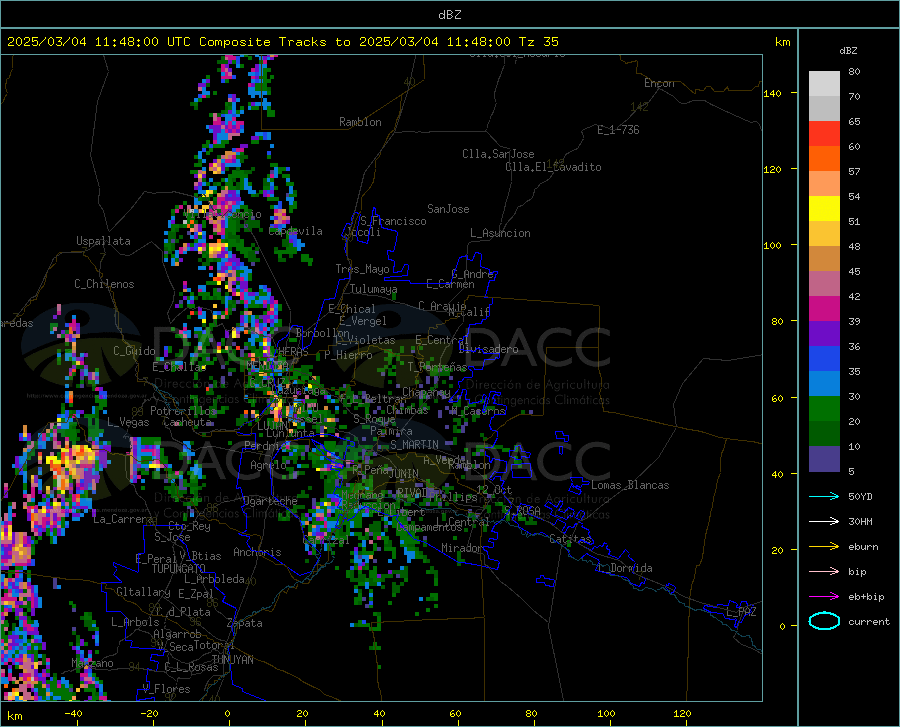The image size is (900, 727).
Task: Click the Anchoris place label
Action: click(x=257, y=552)
